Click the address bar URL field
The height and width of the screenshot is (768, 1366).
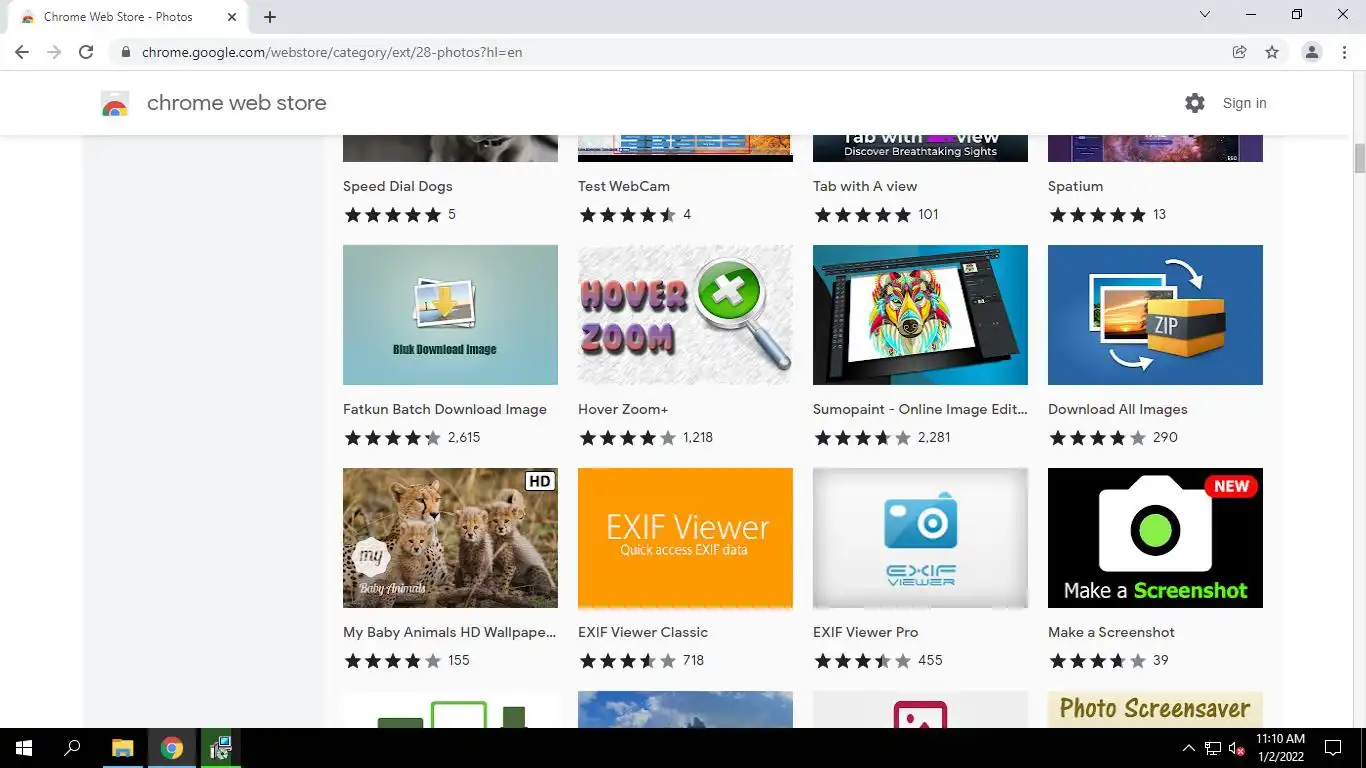pos(670,52)
